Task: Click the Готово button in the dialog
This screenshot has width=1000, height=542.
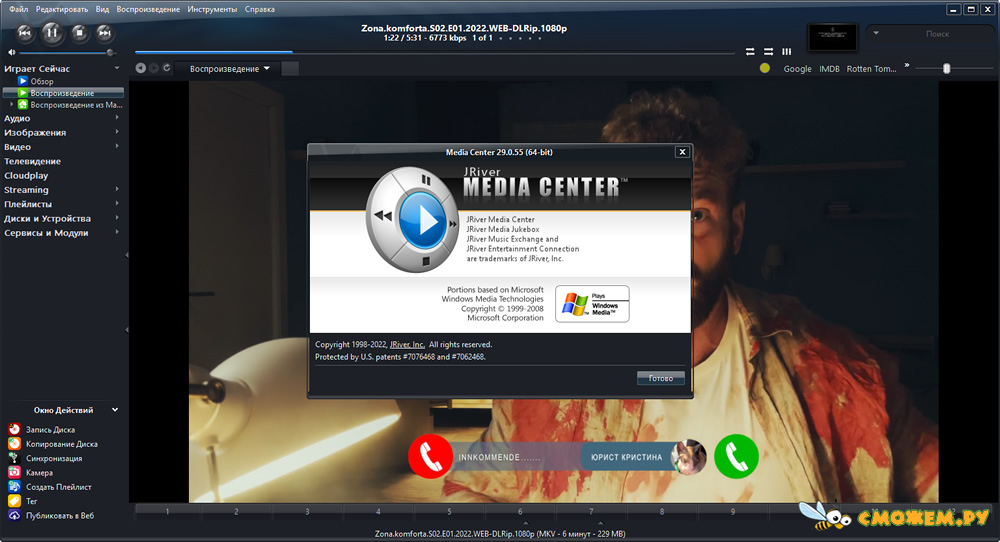Action: 661,378
